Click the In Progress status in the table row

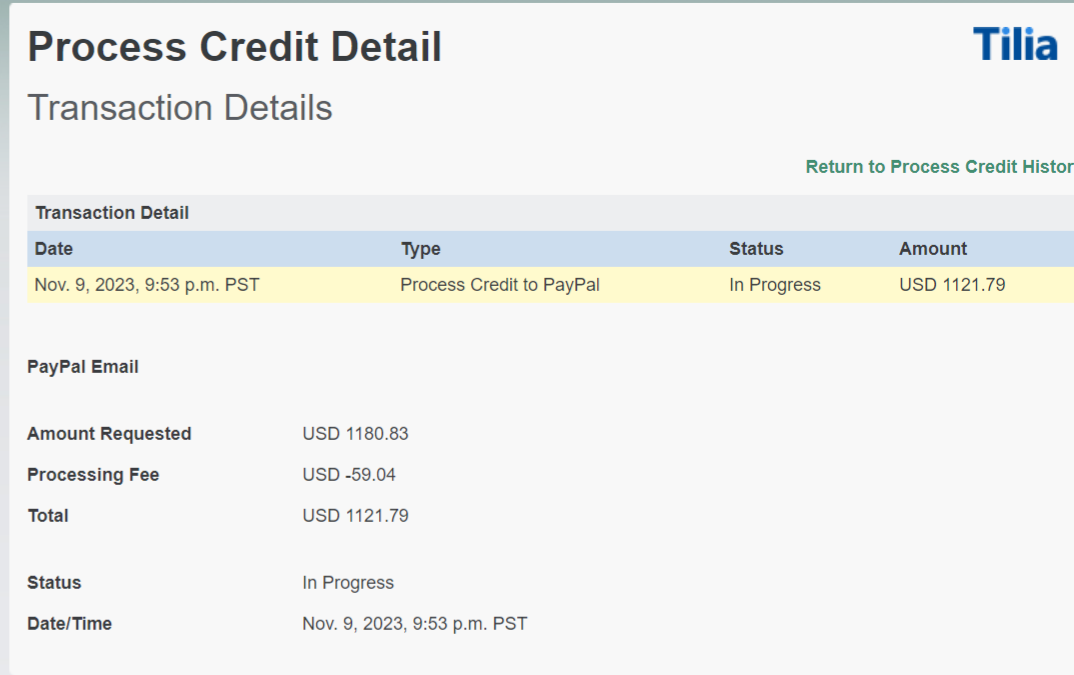[x=775, y=285]
